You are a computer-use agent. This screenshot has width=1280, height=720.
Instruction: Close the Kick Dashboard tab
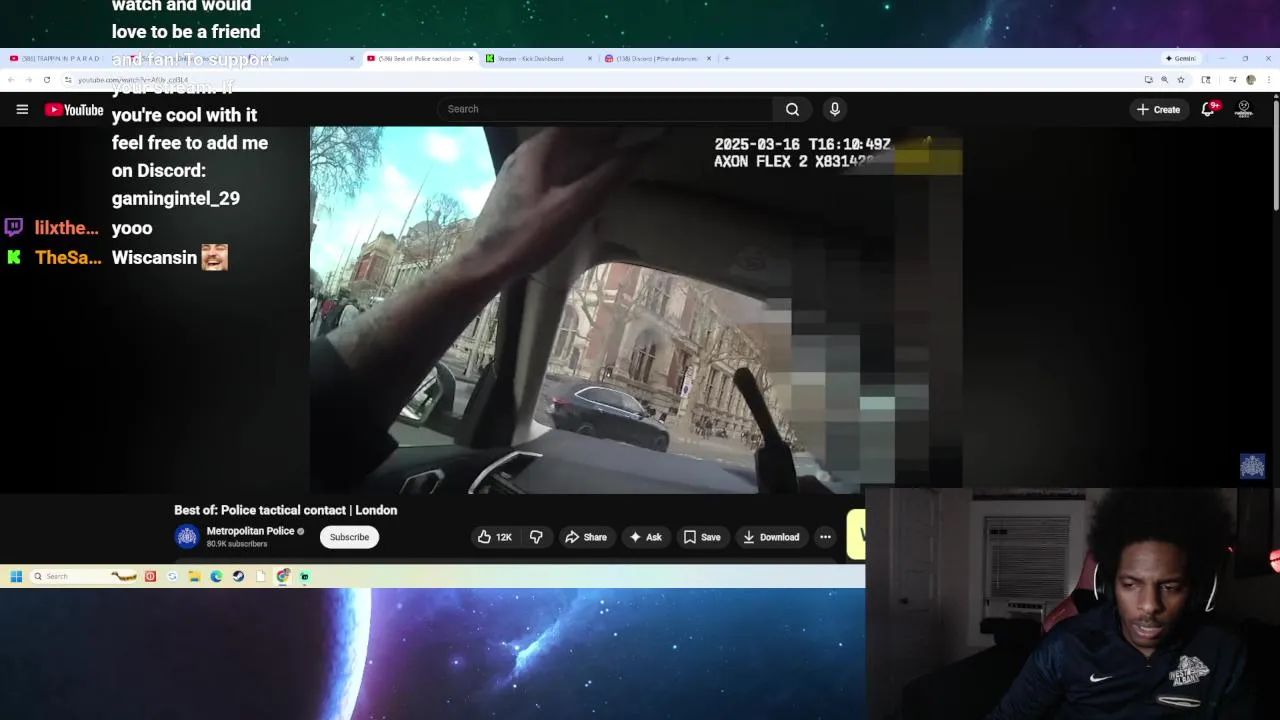pos(590,58)
